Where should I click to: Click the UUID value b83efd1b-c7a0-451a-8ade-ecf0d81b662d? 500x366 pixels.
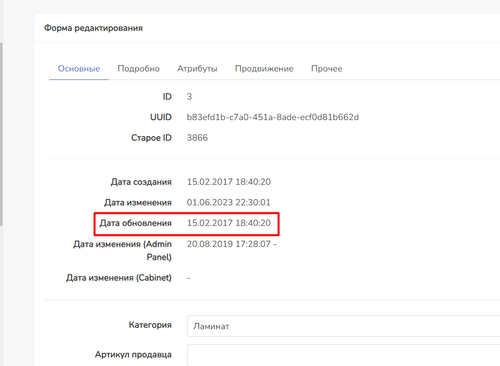click(273, 117)
